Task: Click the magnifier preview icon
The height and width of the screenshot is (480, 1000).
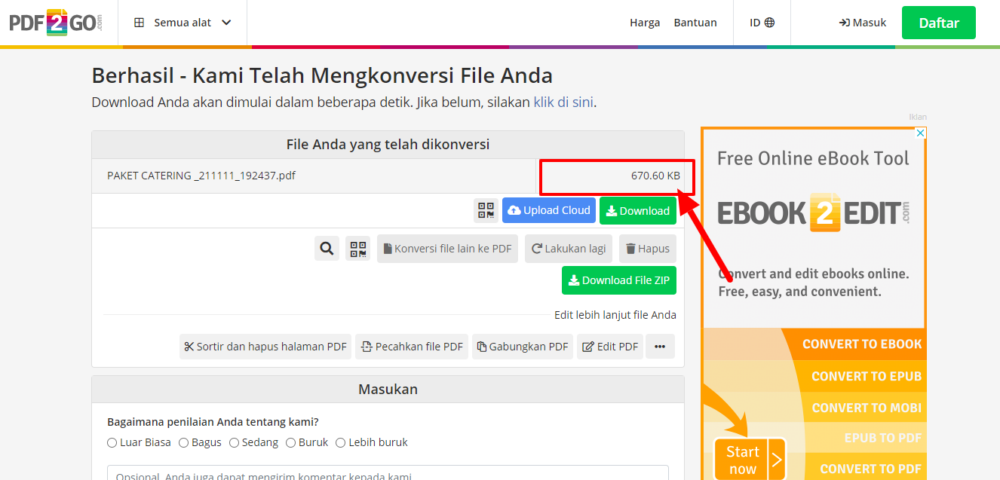Action: coord(326,249)
